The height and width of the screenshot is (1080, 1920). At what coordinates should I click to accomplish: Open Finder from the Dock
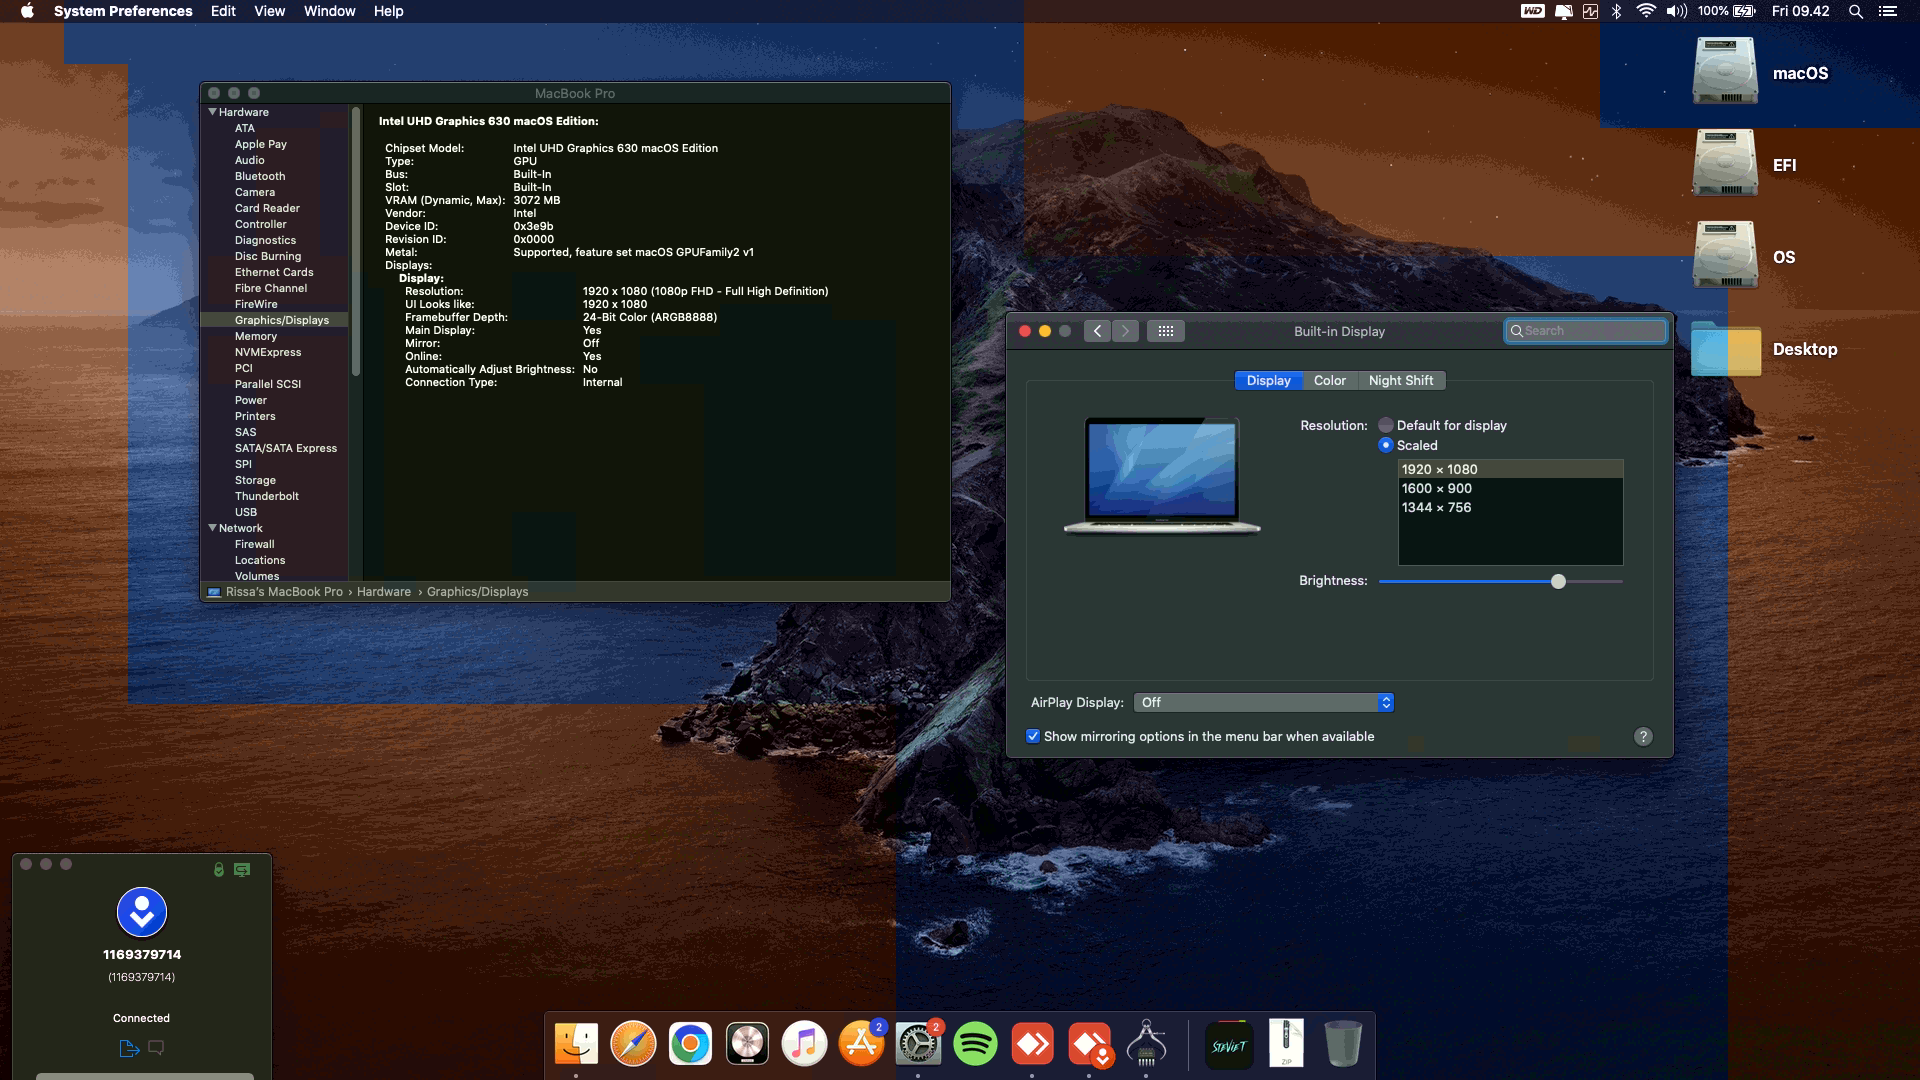(576, 1044)
